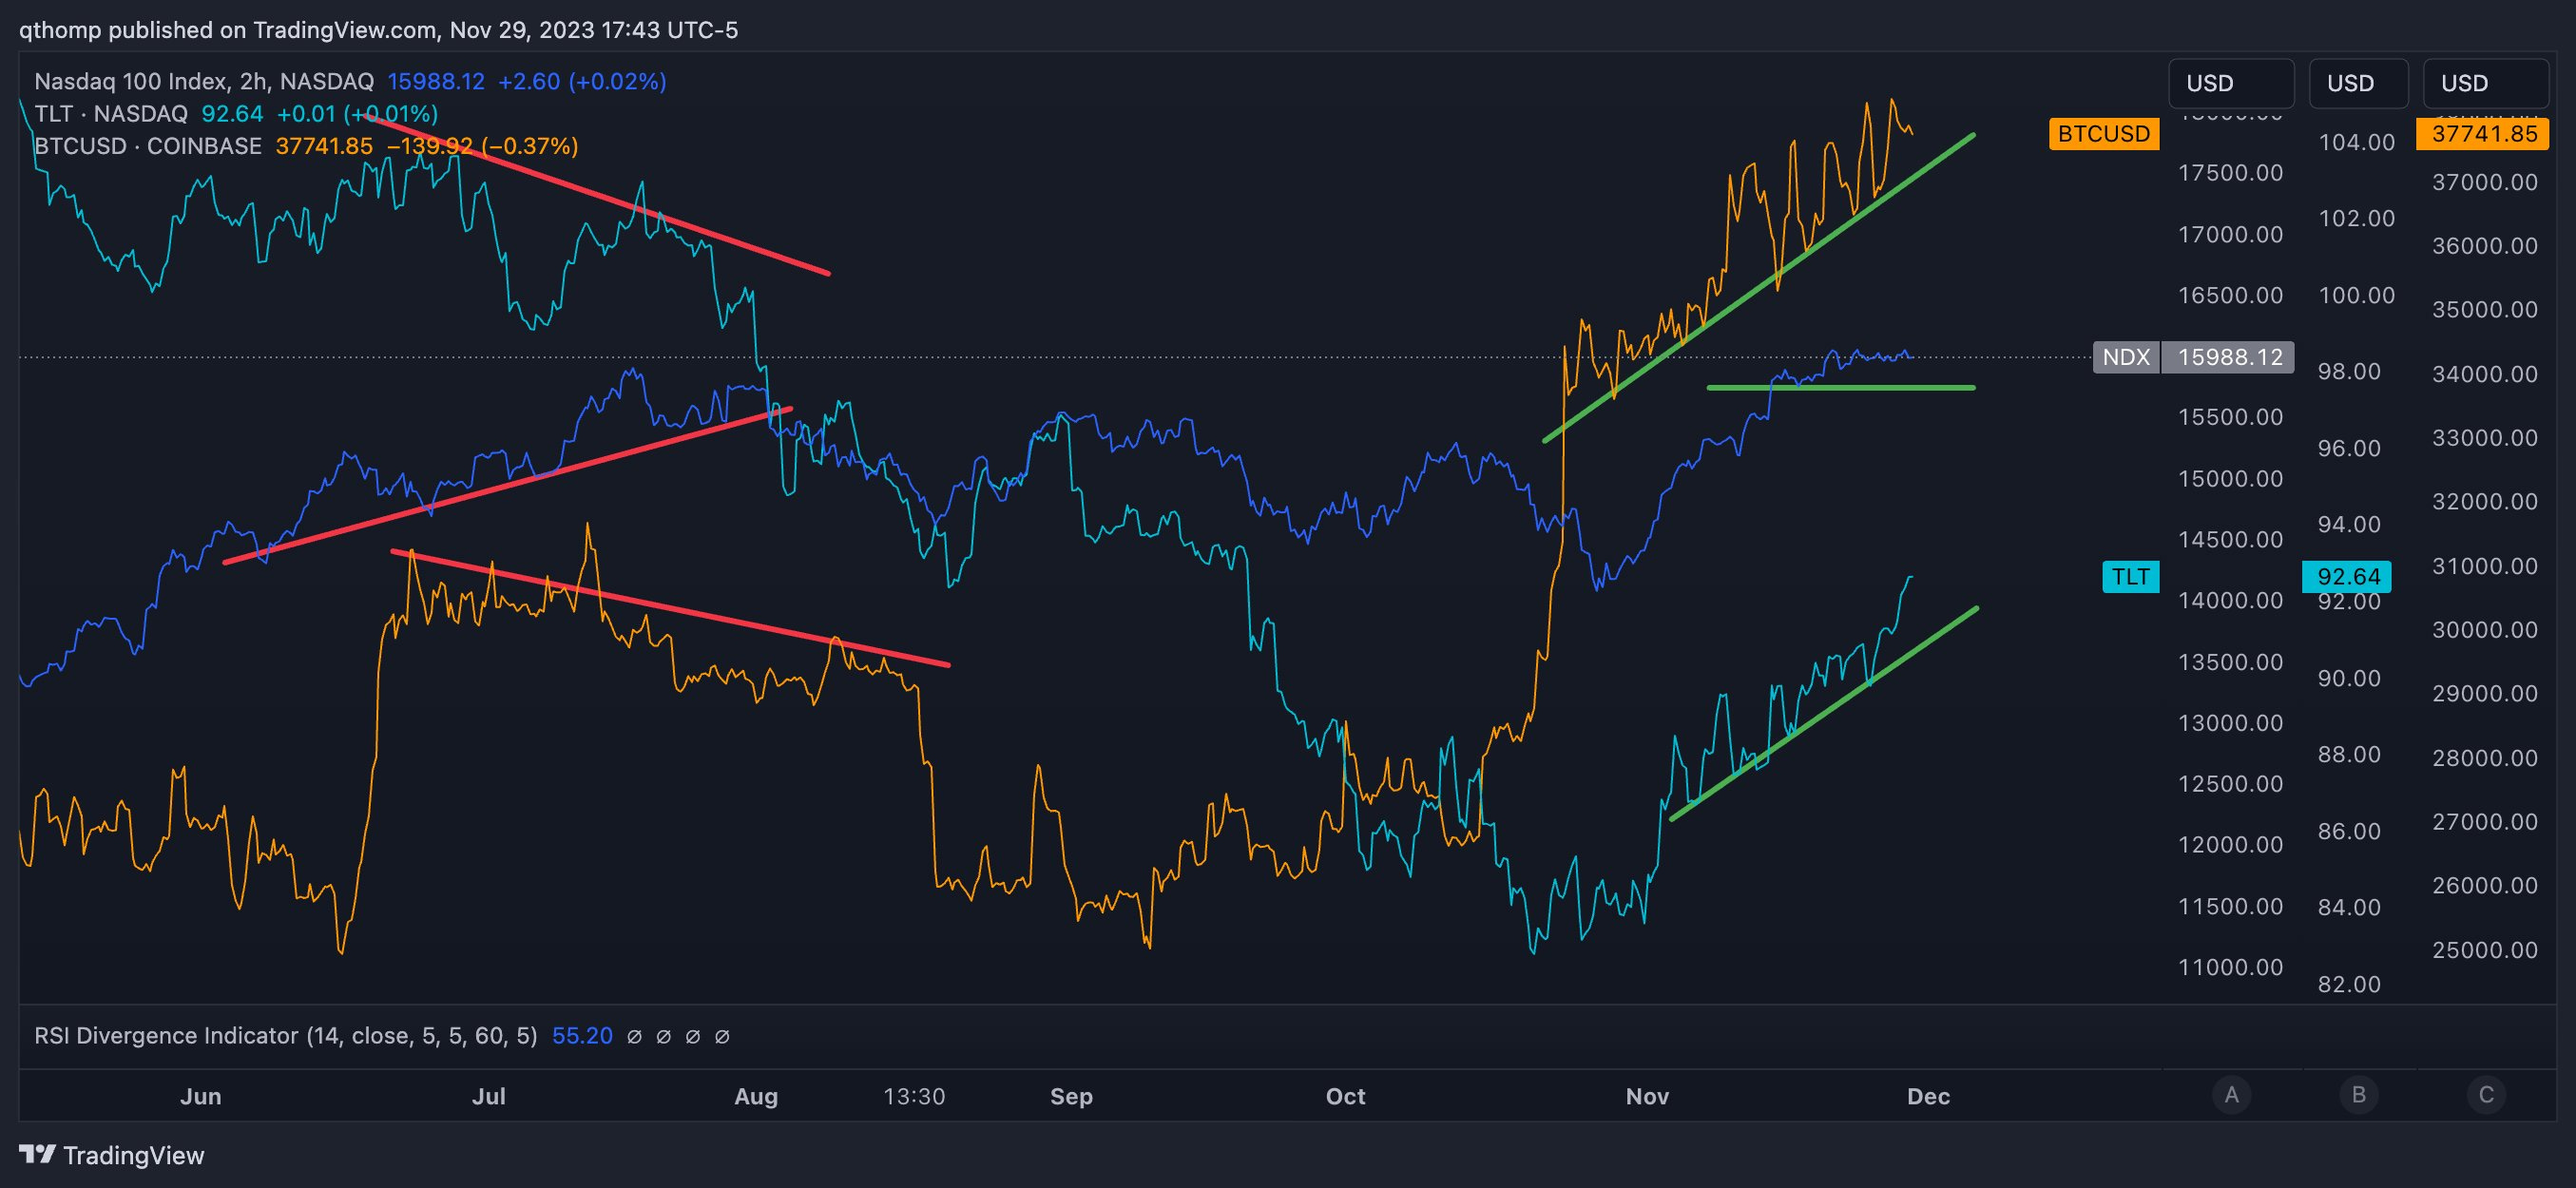Click the first ∅ symbol after RSI value
2576x1188 pixels.
click(634, 1036)
